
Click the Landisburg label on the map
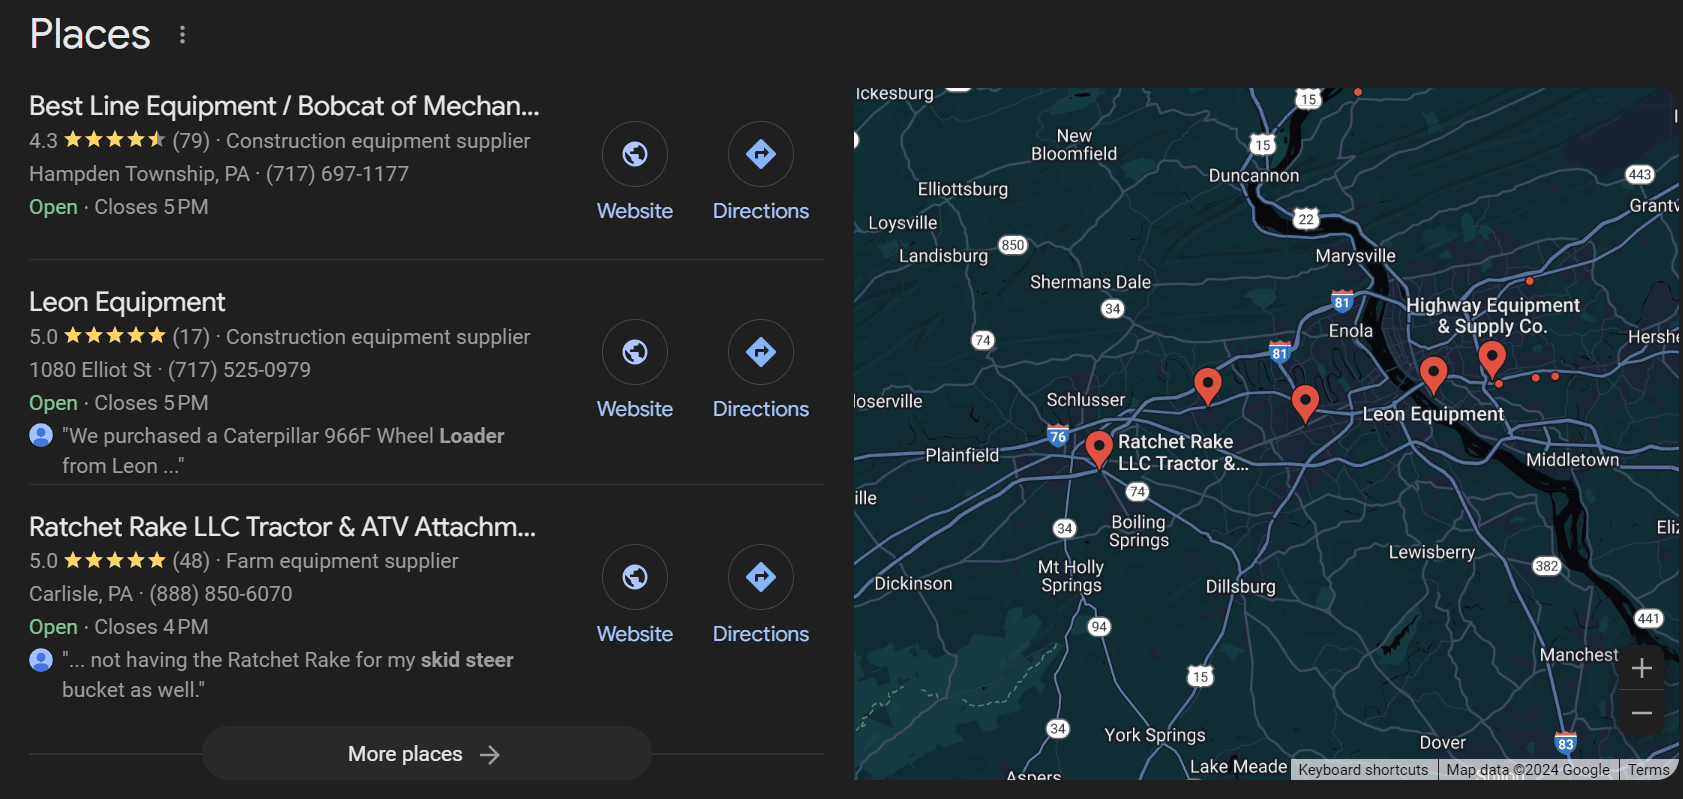[x=943, y=256]
